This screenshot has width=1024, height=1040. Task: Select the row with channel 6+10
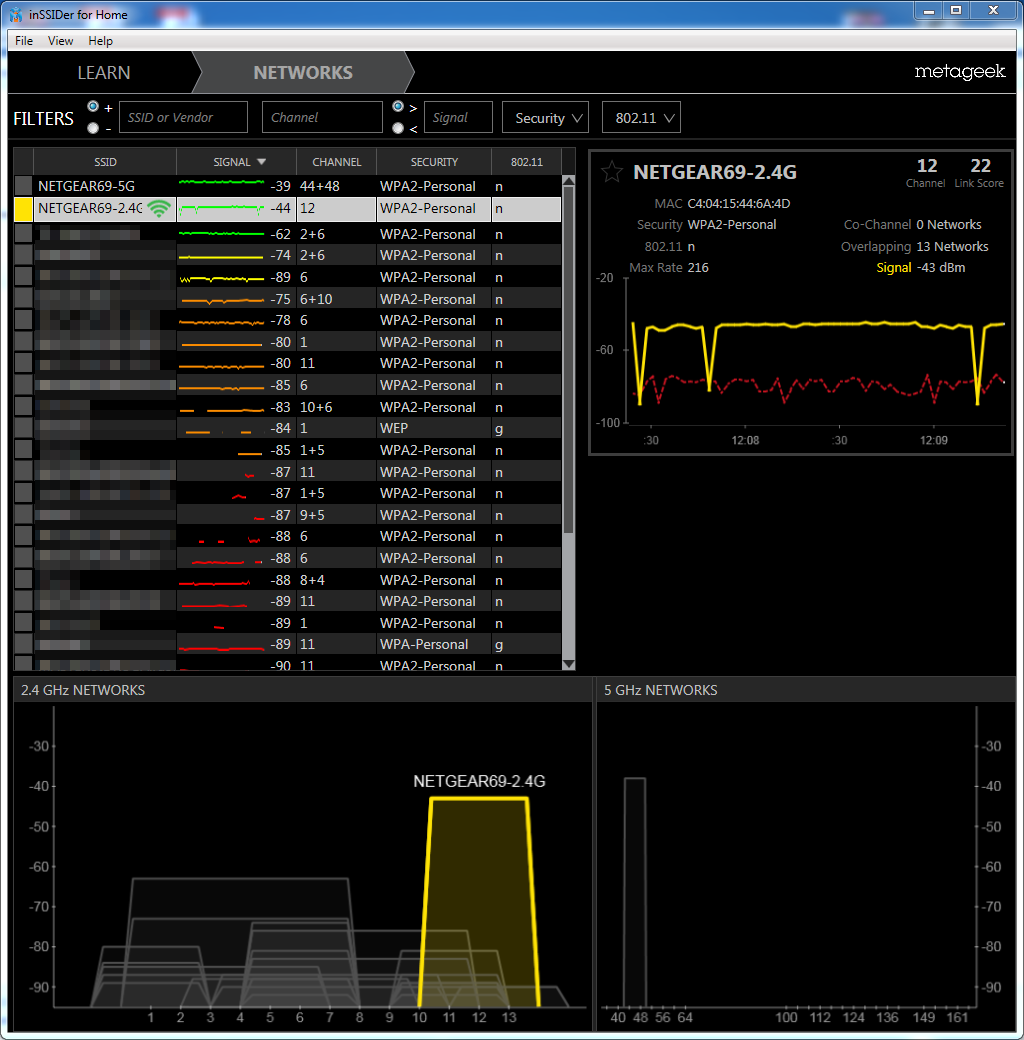[x=288, y=298]
